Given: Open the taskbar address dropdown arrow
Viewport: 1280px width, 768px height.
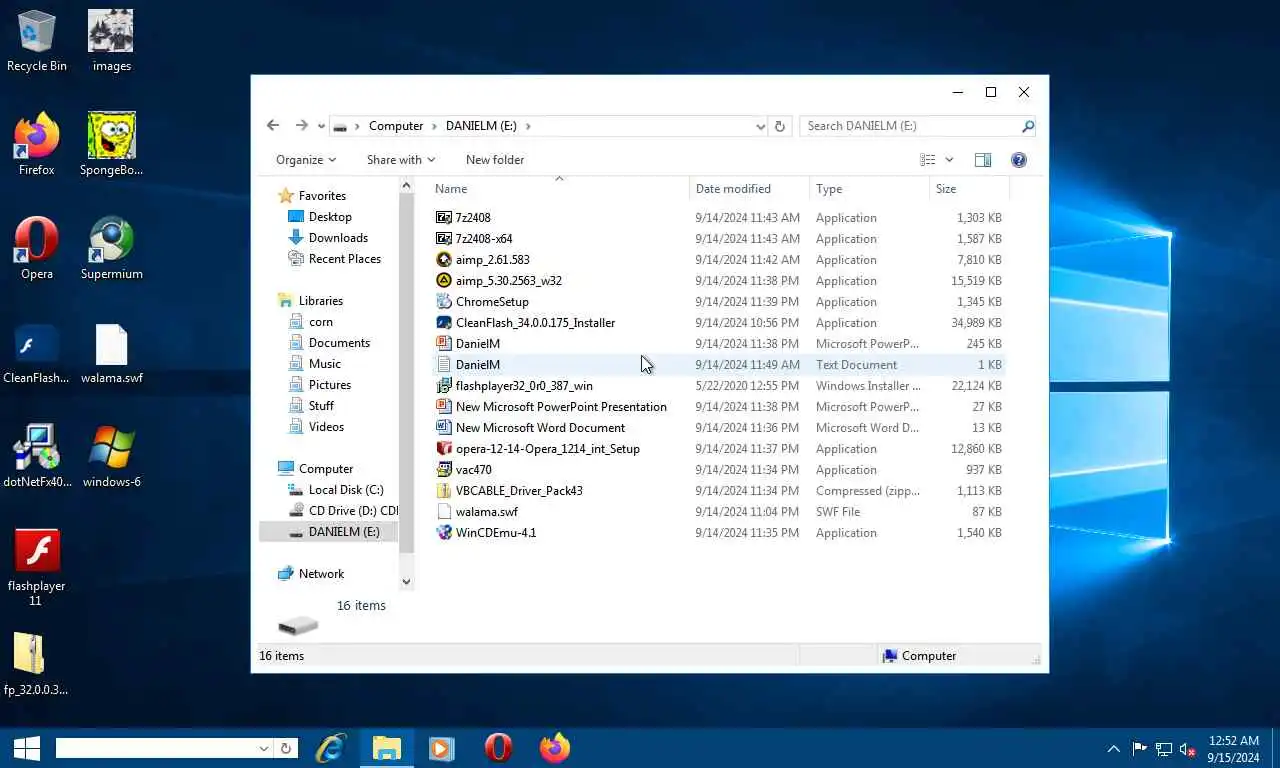Looking at the screenshot, I should 264,749.
